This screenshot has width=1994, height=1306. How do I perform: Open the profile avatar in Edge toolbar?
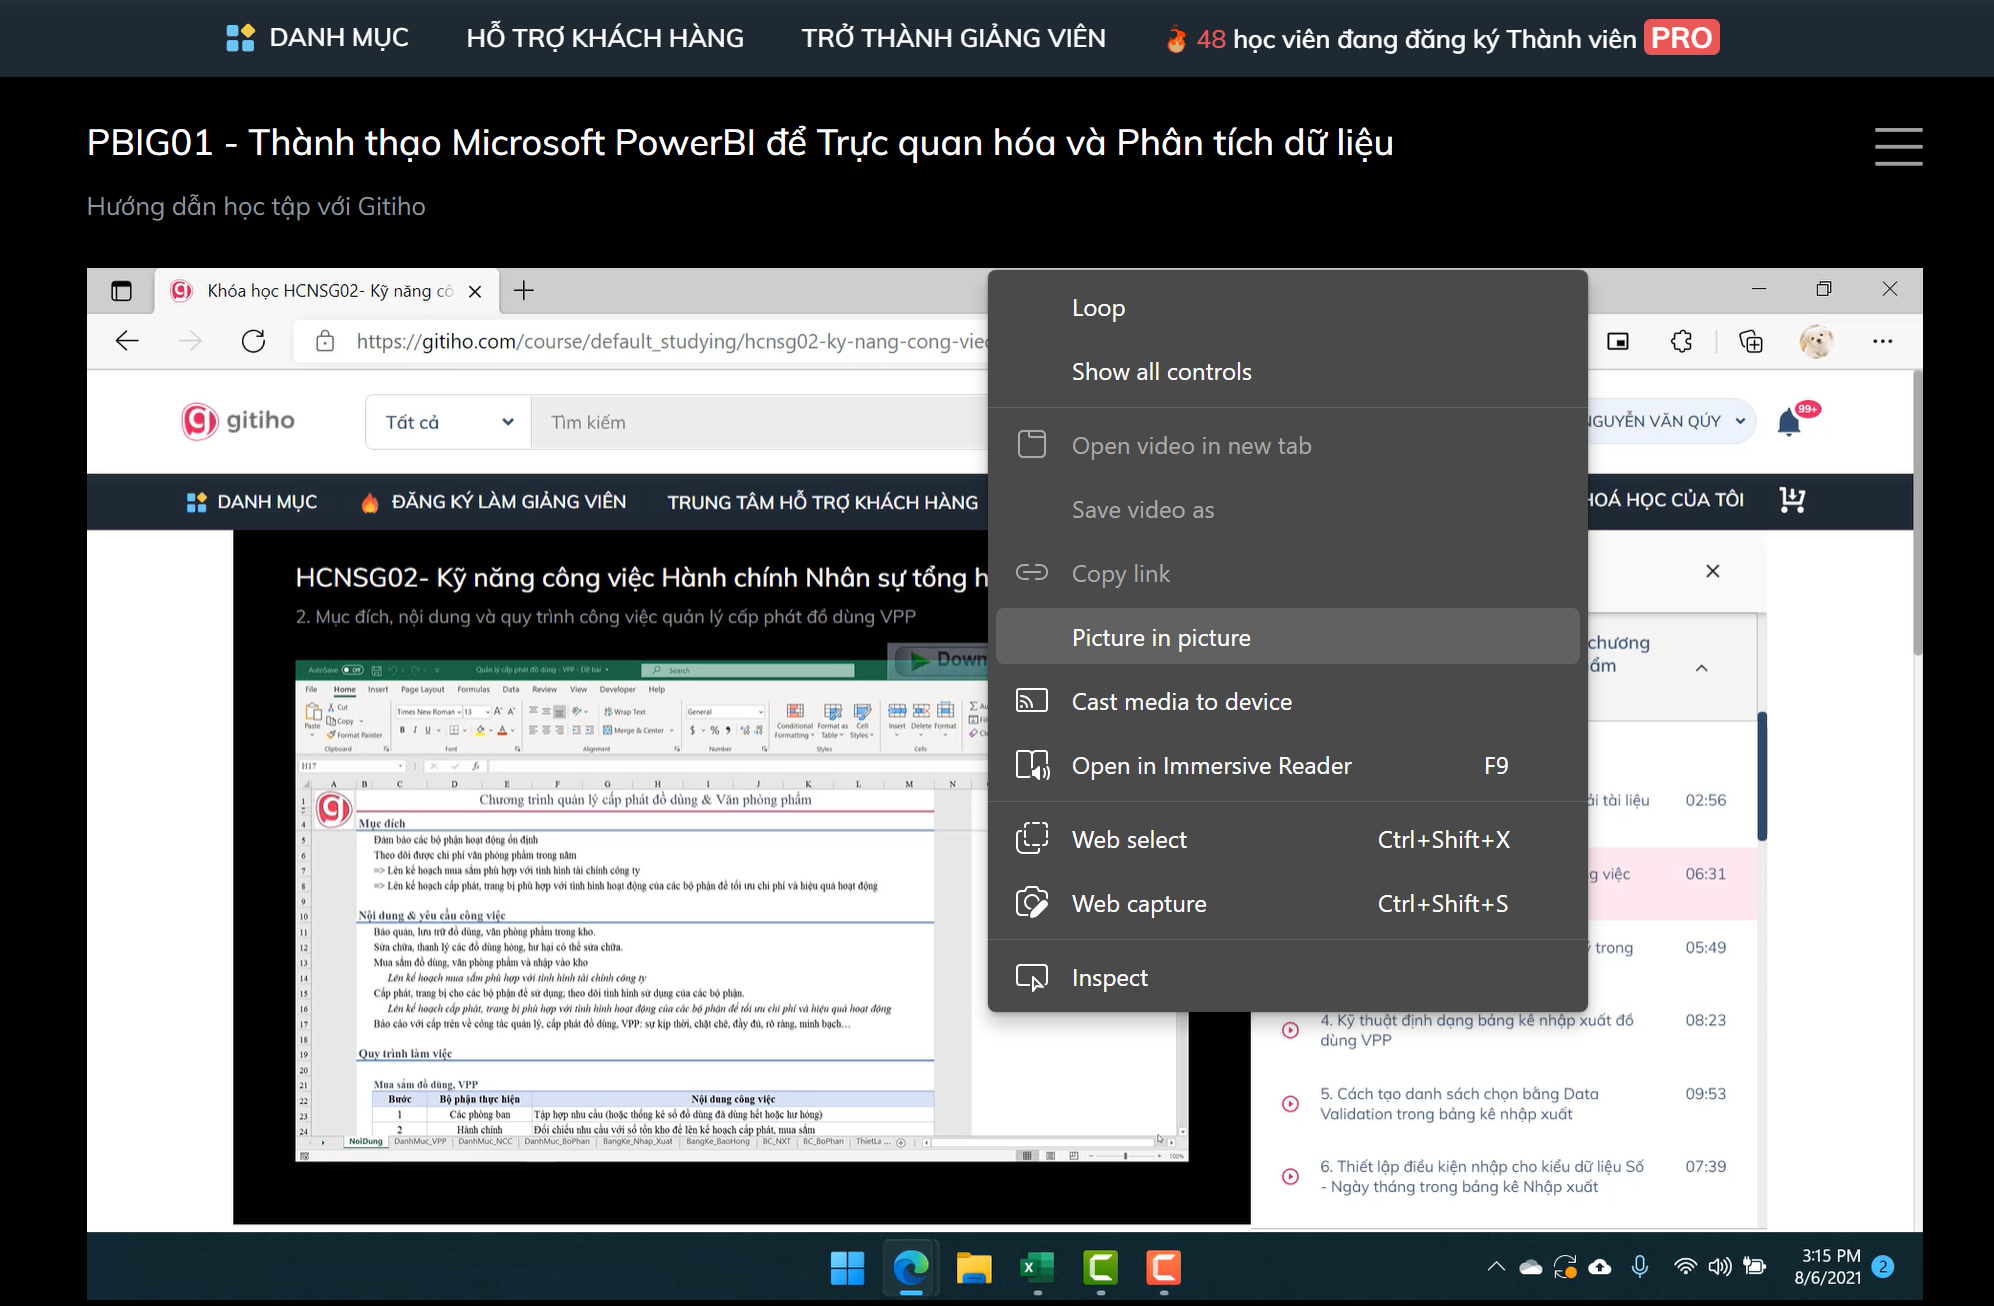(x=1816, y=341)
